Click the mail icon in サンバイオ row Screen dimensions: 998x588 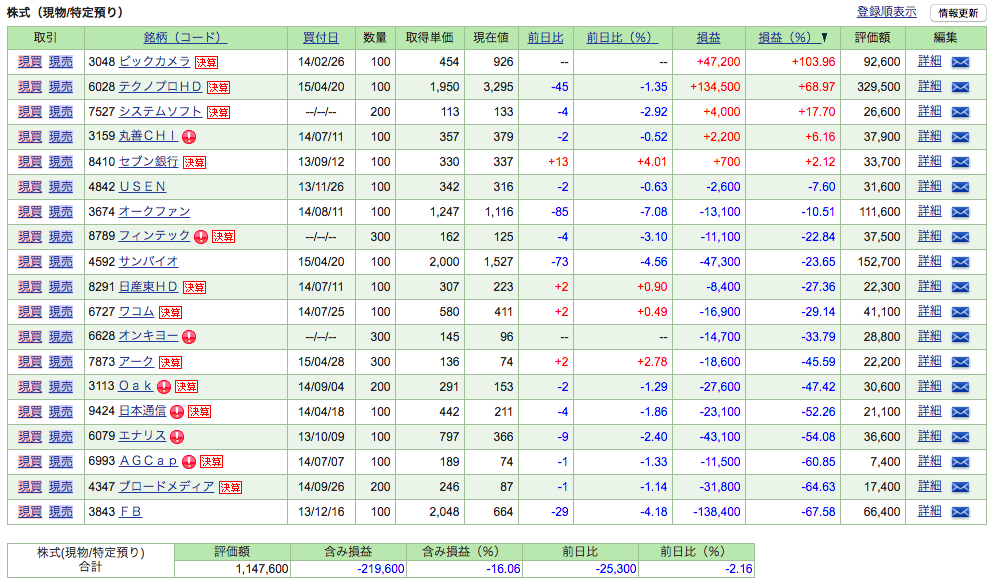point(960,262)
